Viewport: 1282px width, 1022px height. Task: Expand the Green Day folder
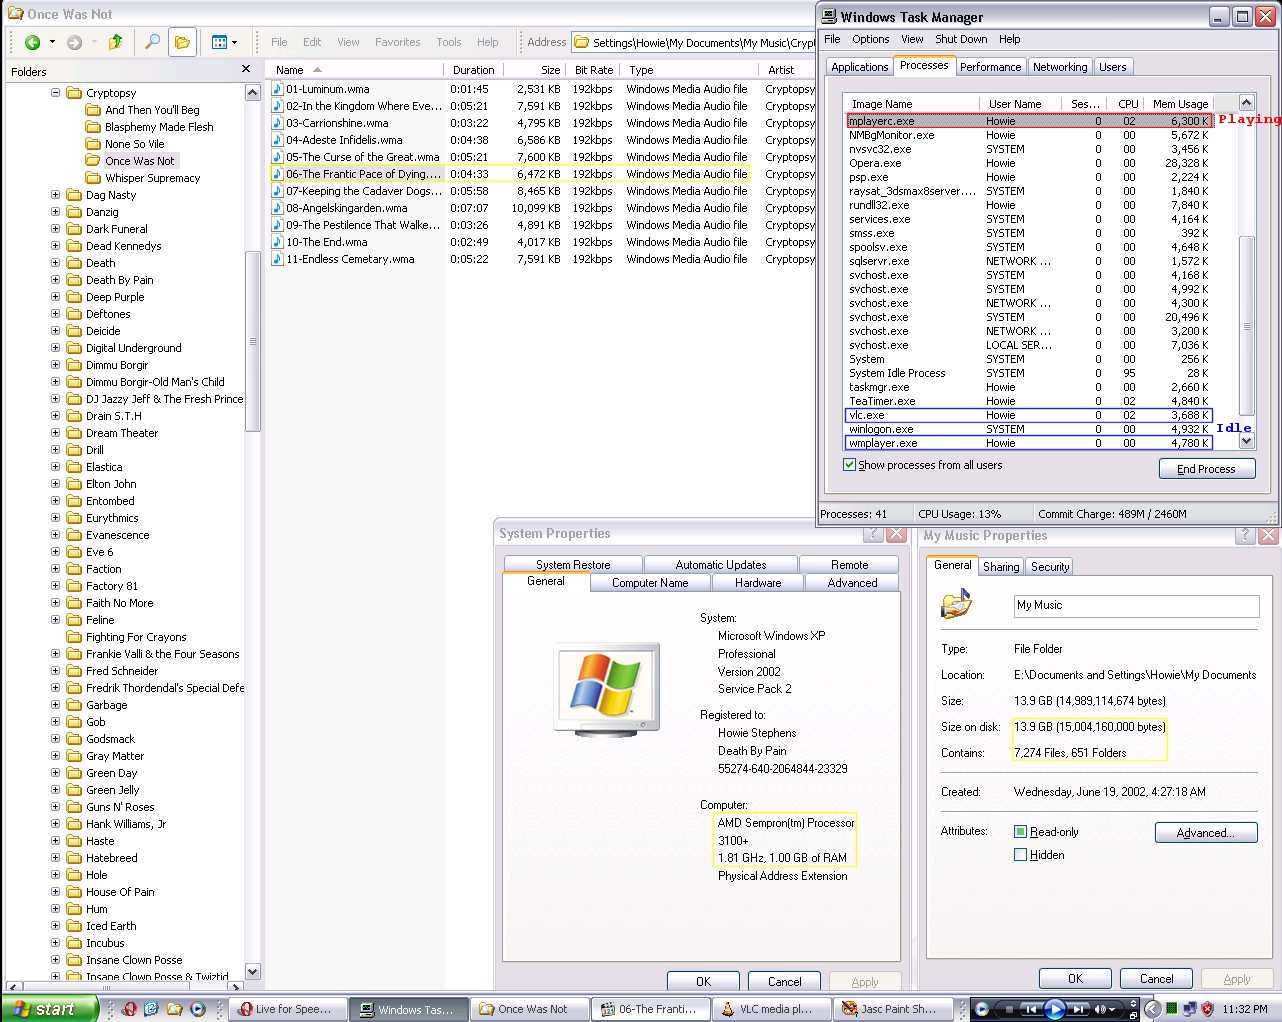coord(56,773)
